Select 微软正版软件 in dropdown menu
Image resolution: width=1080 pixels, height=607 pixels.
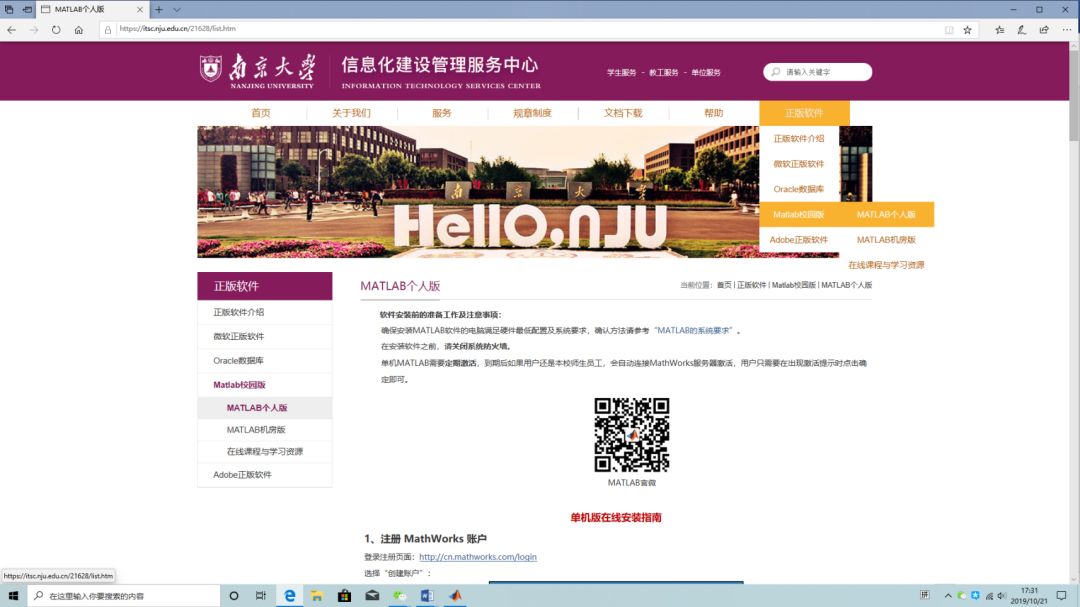click(x=798, y=164)
